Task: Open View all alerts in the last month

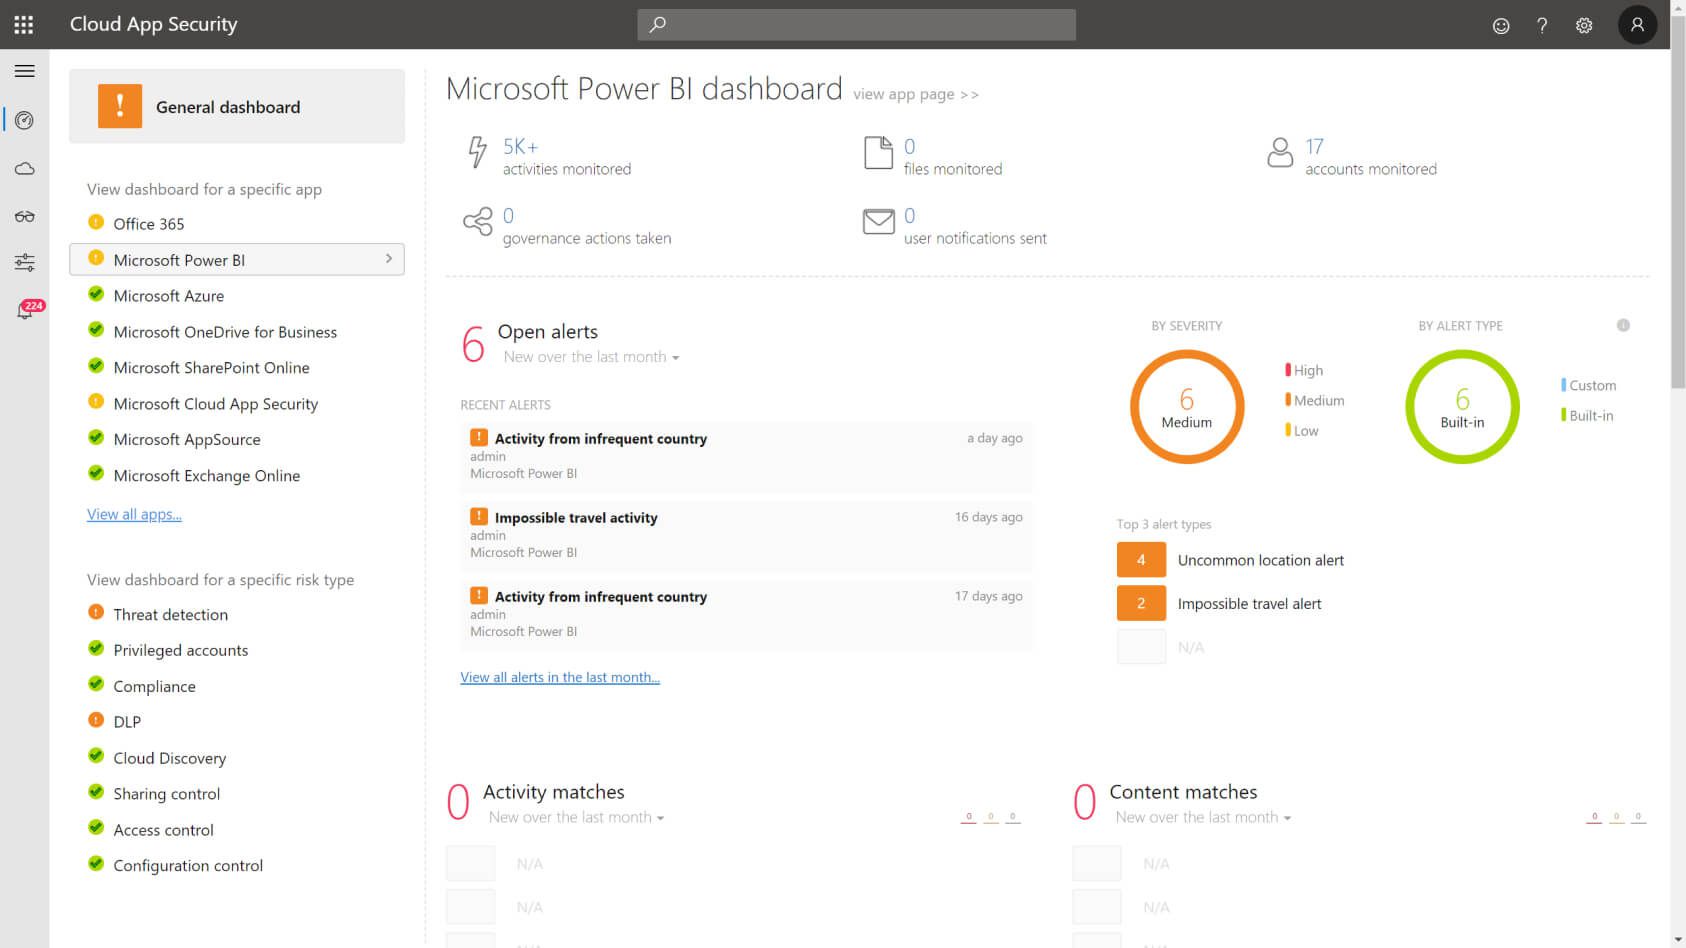Action: [x=560, y=677]
